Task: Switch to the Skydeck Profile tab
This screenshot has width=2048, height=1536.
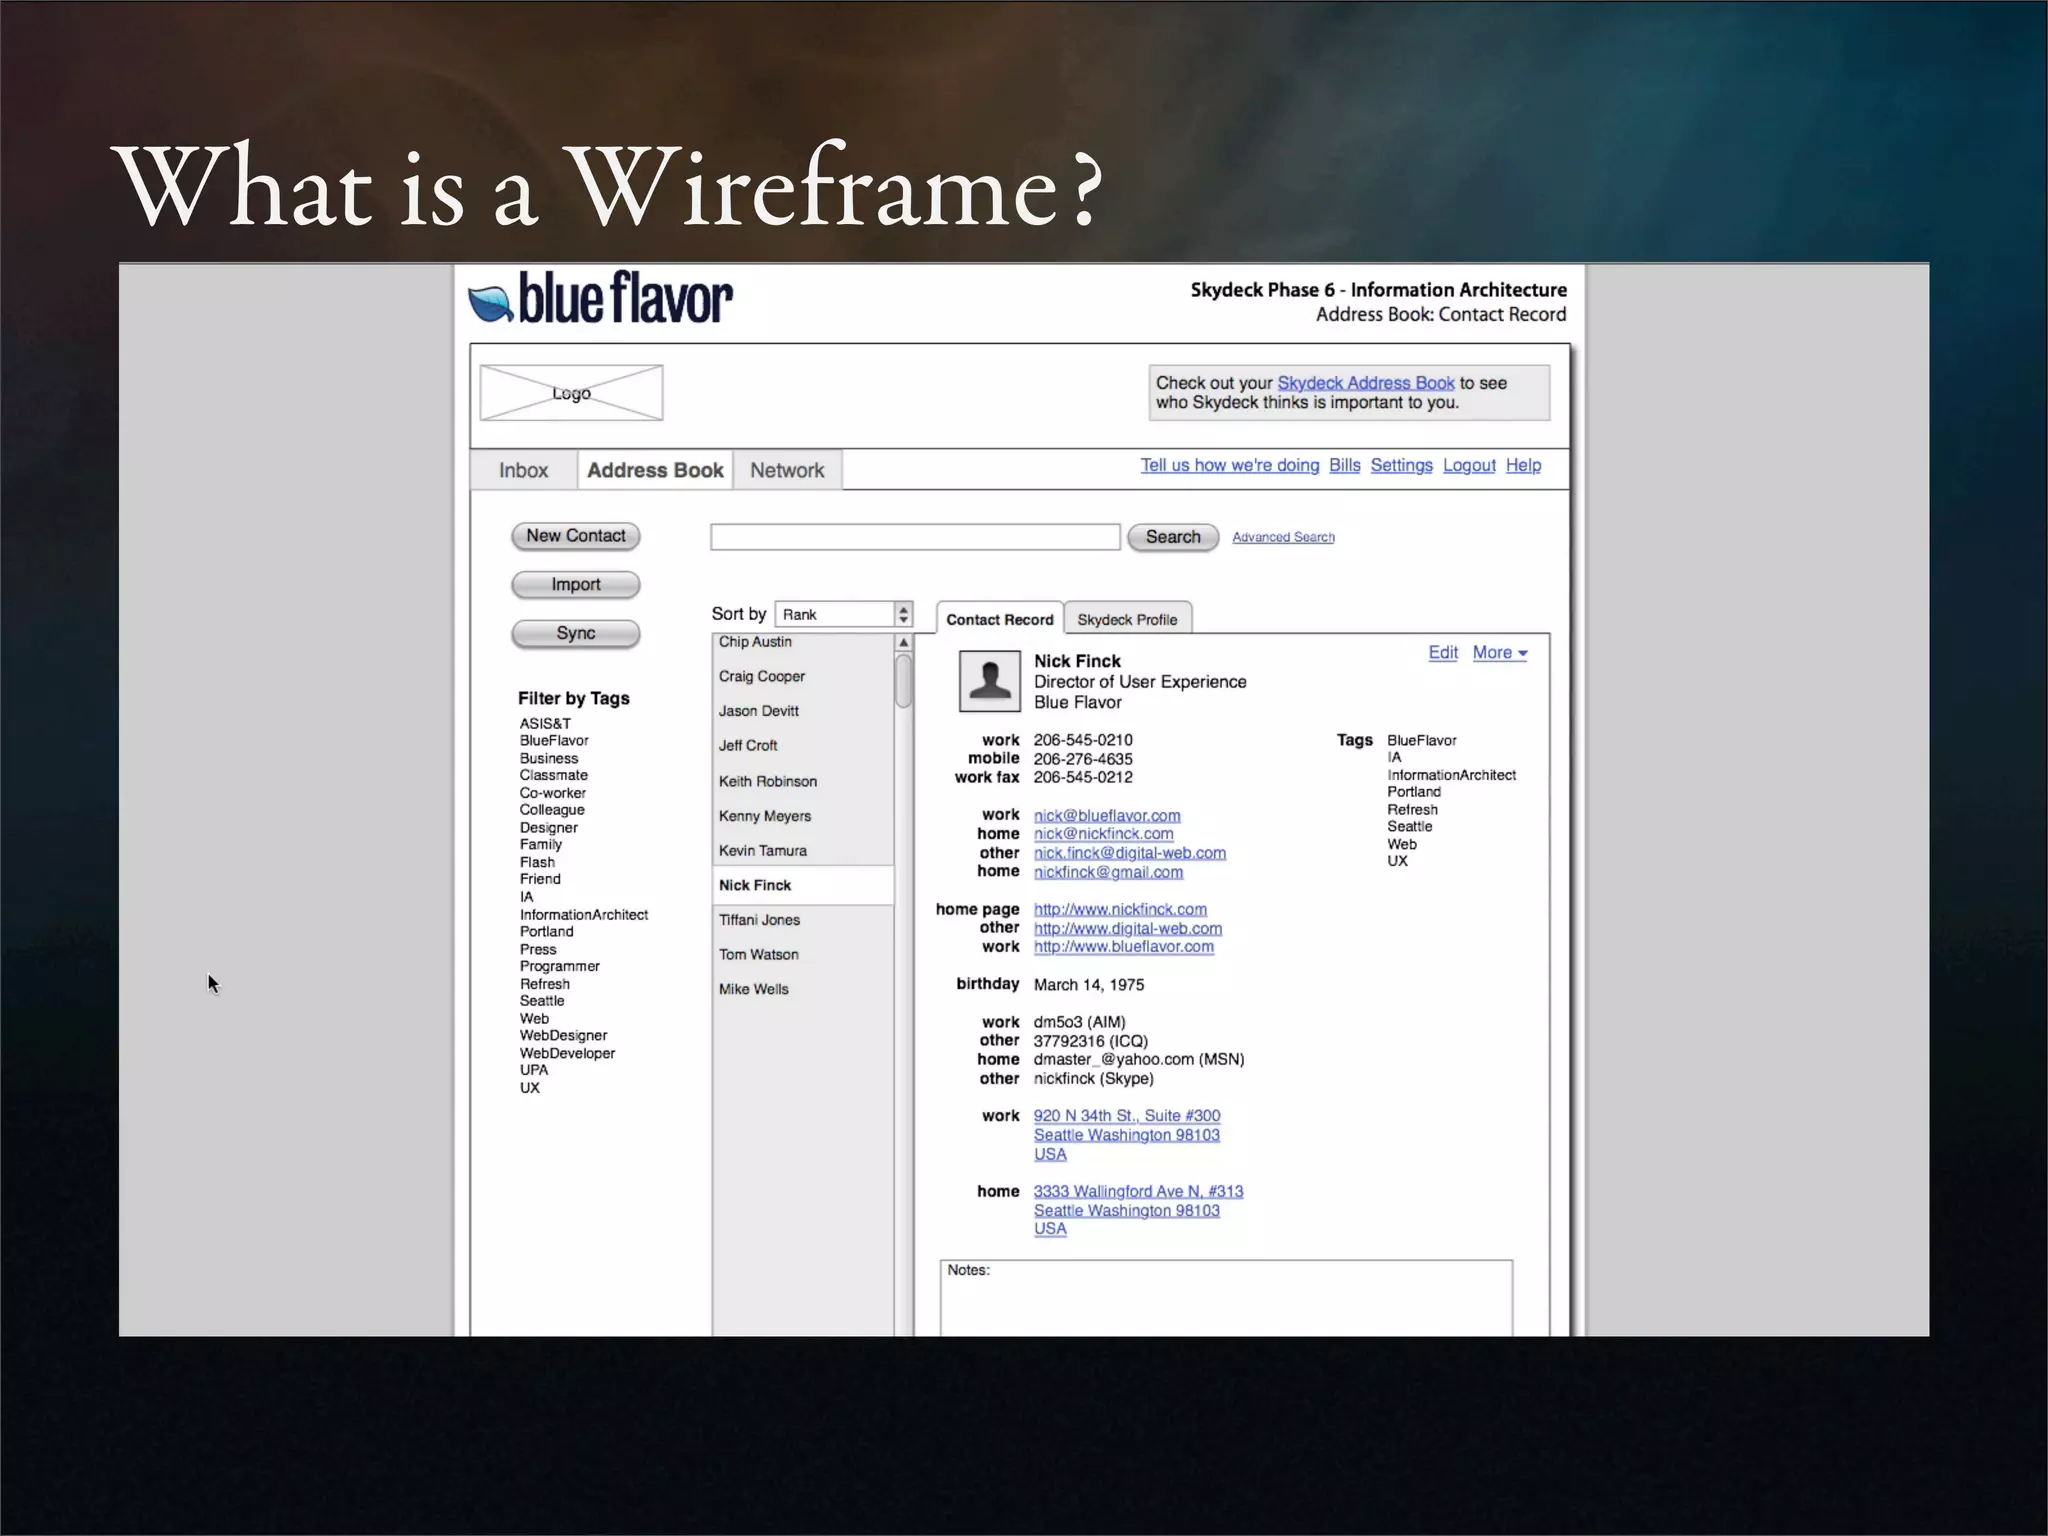Action: pyautogui.click(x=1127, y=619)
